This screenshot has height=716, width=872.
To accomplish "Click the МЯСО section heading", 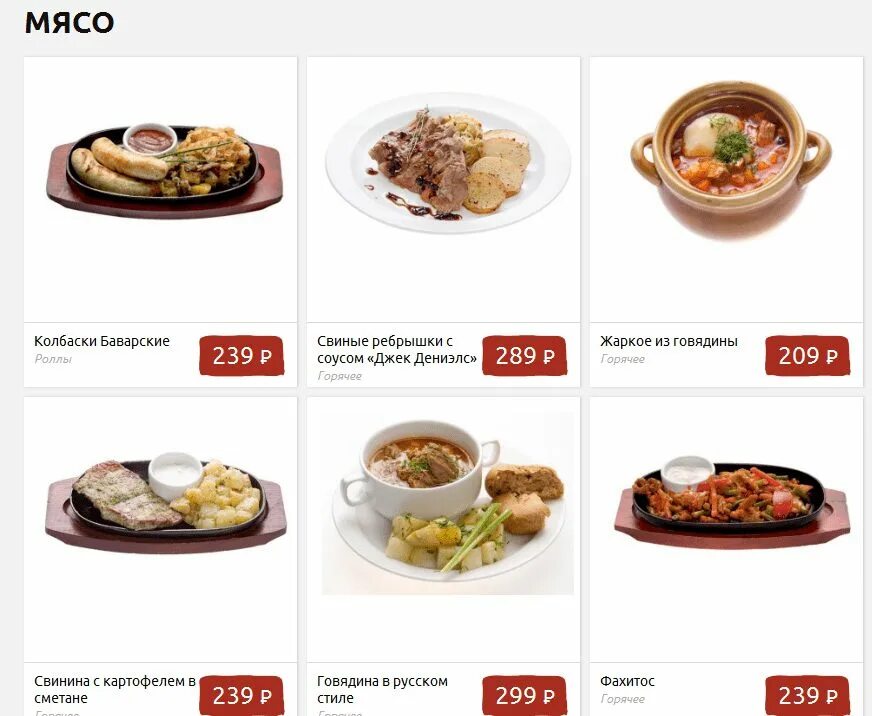I will (x=70, y=23).
